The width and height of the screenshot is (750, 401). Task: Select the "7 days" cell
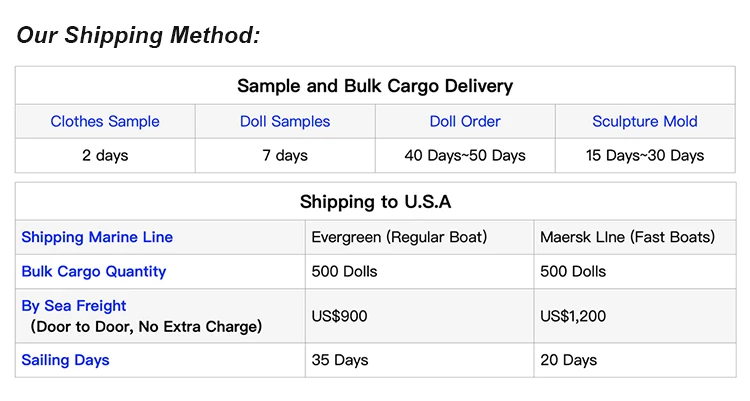coord(285,155)
